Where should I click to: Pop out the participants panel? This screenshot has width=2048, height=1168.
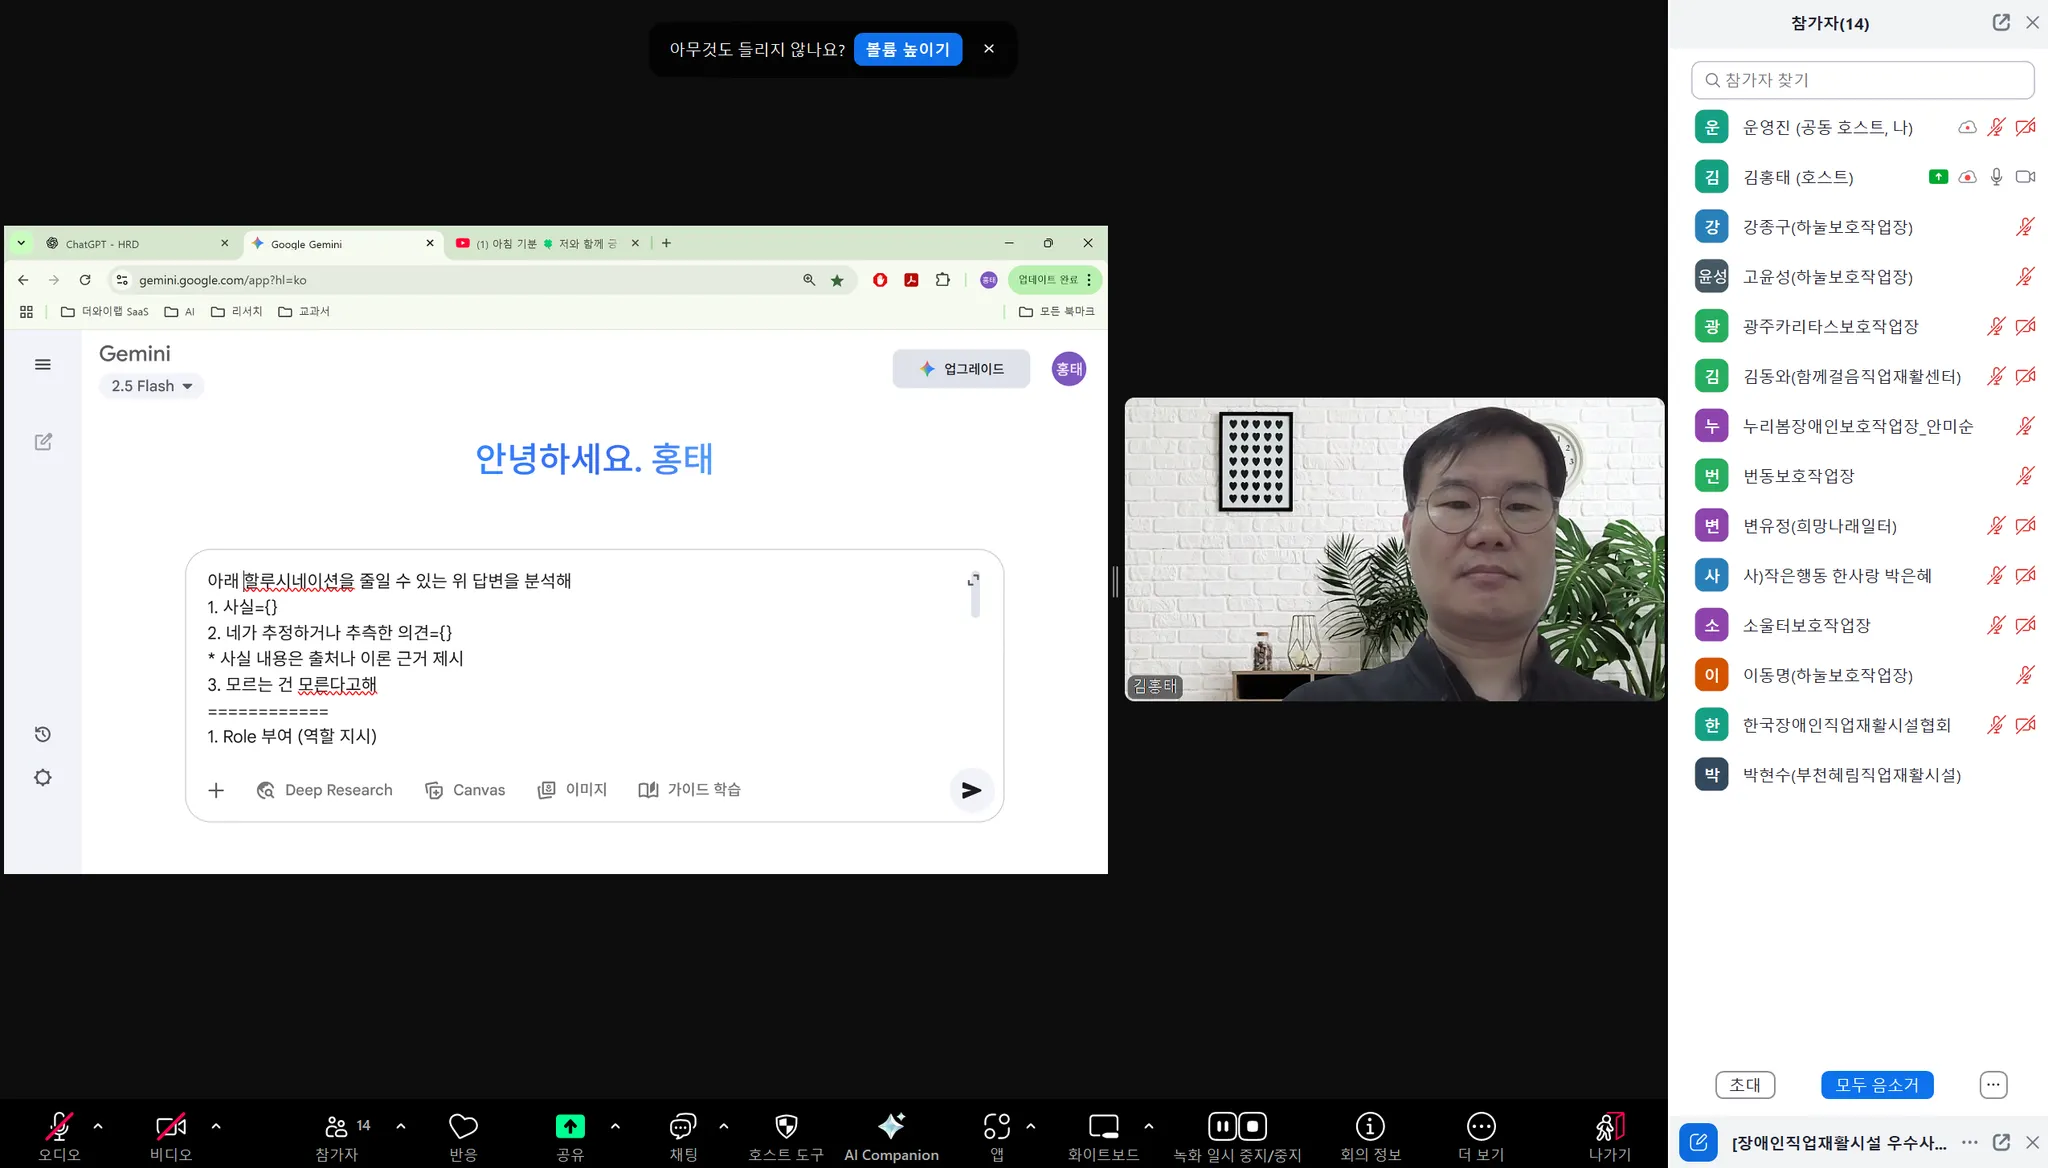[2001, 22]
